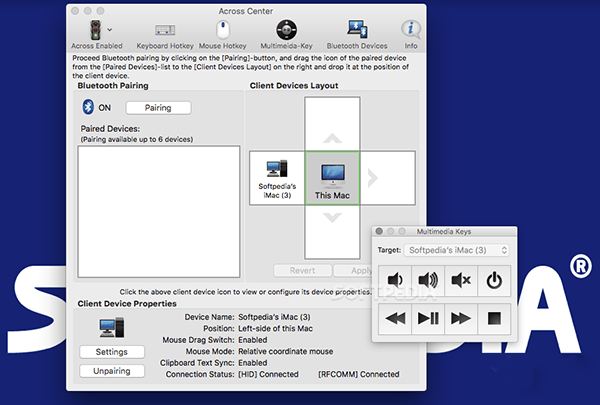
Task: Select This Mac in the layout
Action: click(332, 178)
